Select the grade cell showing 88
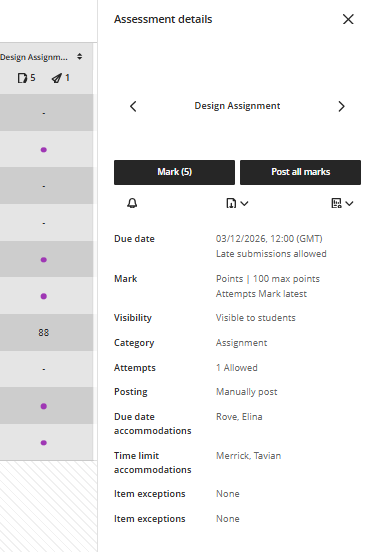The width and height of the screenshot is (368, 552). pos(44,333)
